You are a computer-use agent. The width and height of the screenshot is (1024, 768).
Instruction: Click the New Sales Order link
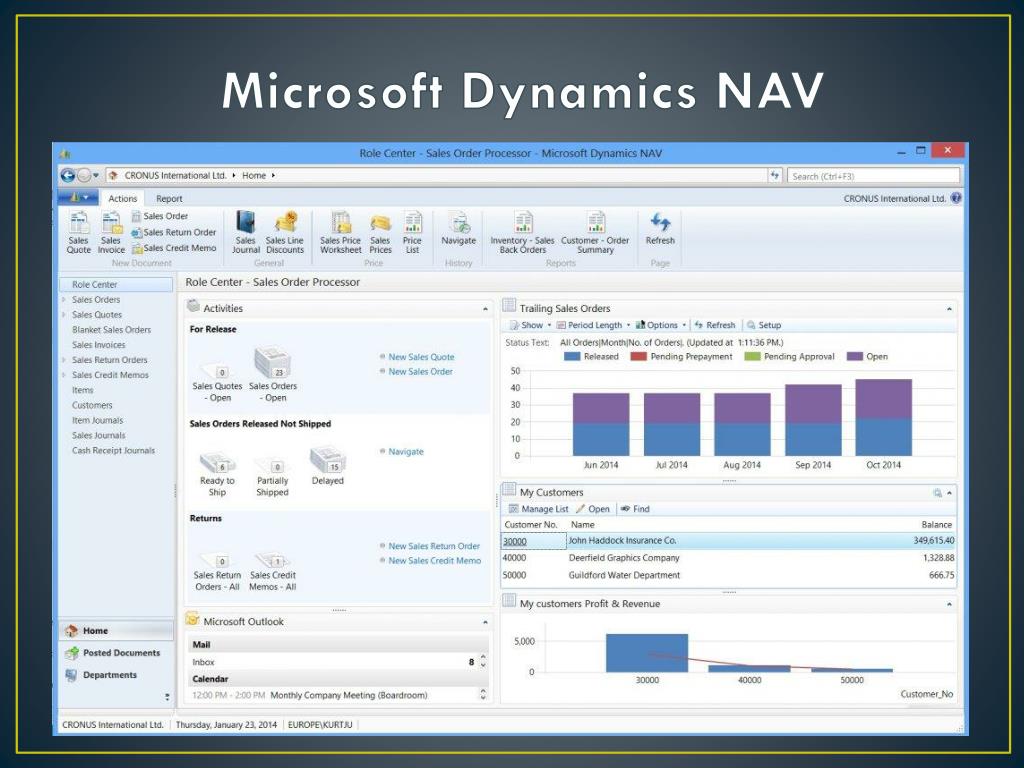(x=421, y=372)
